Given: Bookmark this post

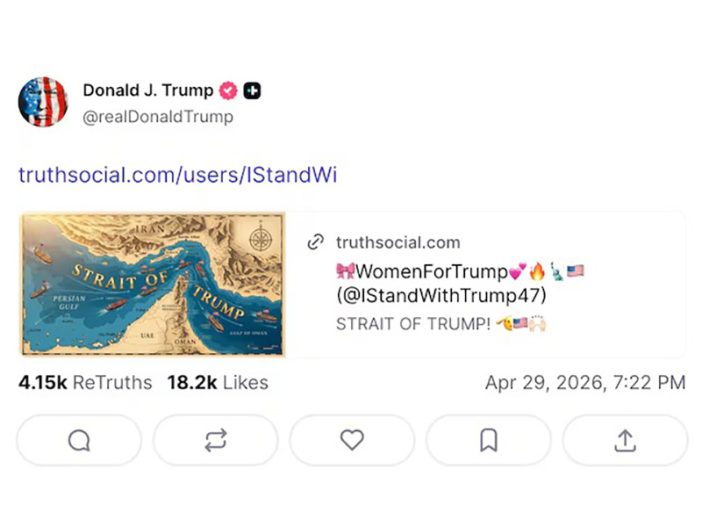Looking at the screenshot, I should coord(488,440).
